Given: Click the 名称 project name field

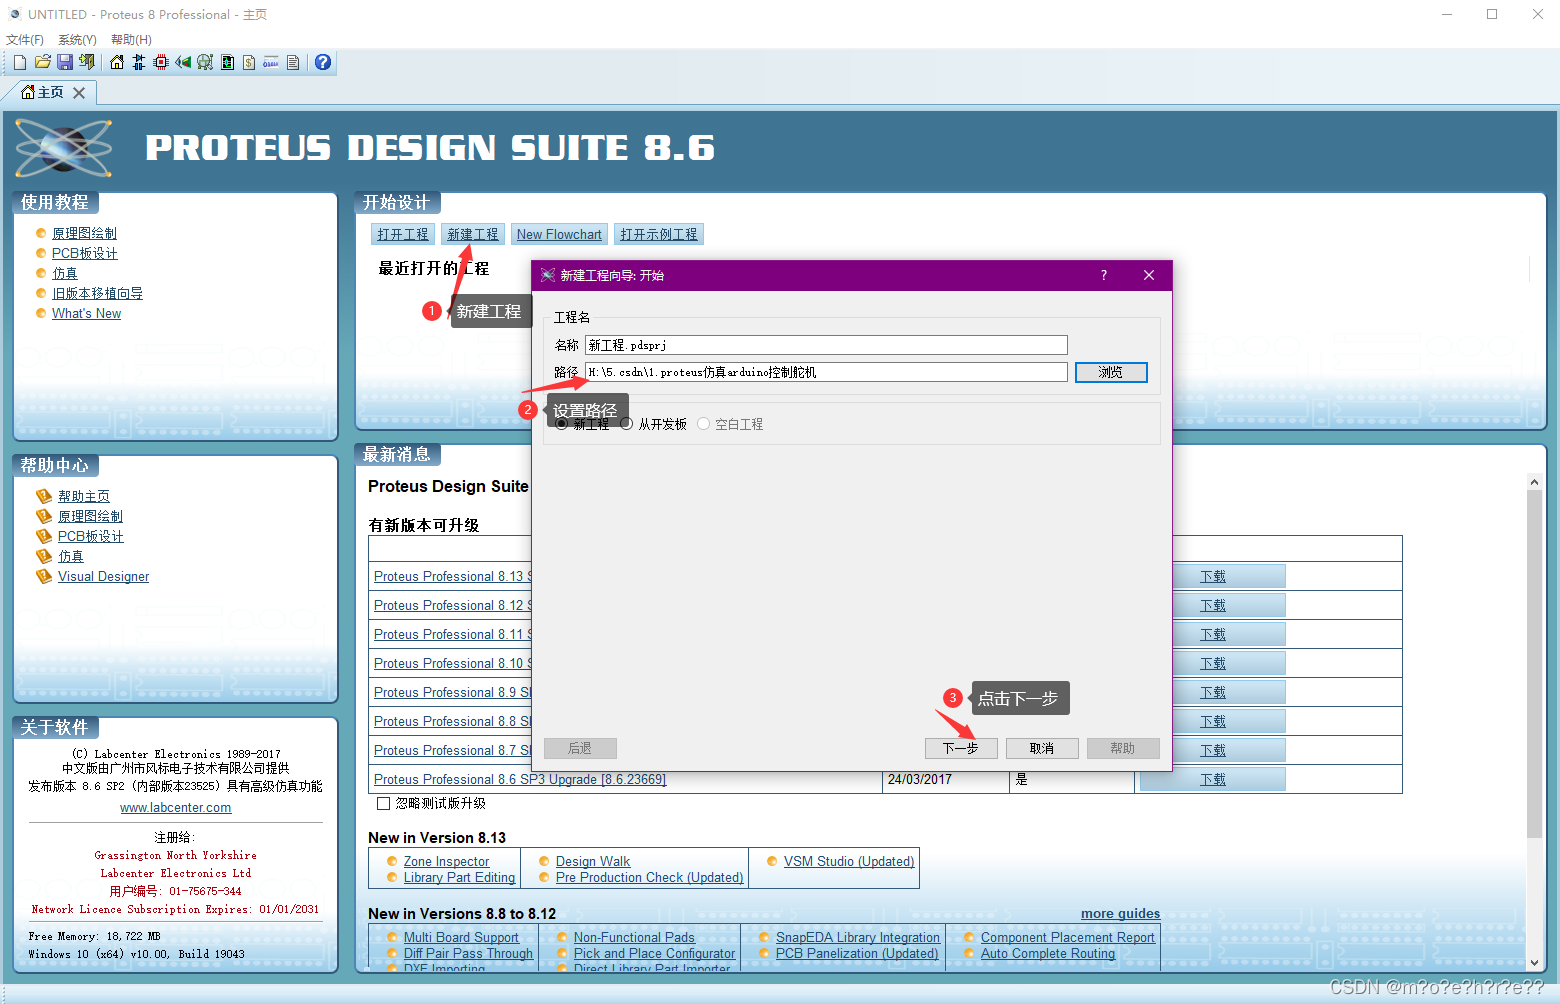Looking at the screenshot, I should 826,345.
